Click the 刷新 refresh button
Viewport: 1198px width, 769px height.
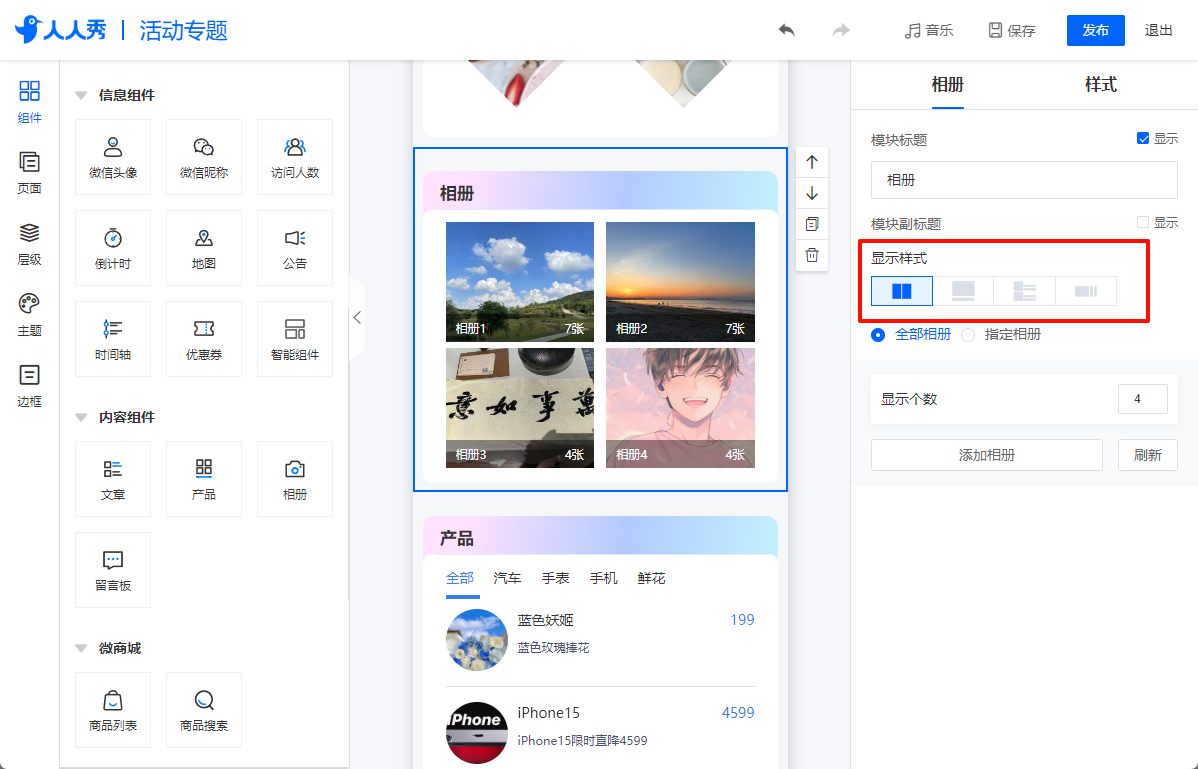[1148, 455]
